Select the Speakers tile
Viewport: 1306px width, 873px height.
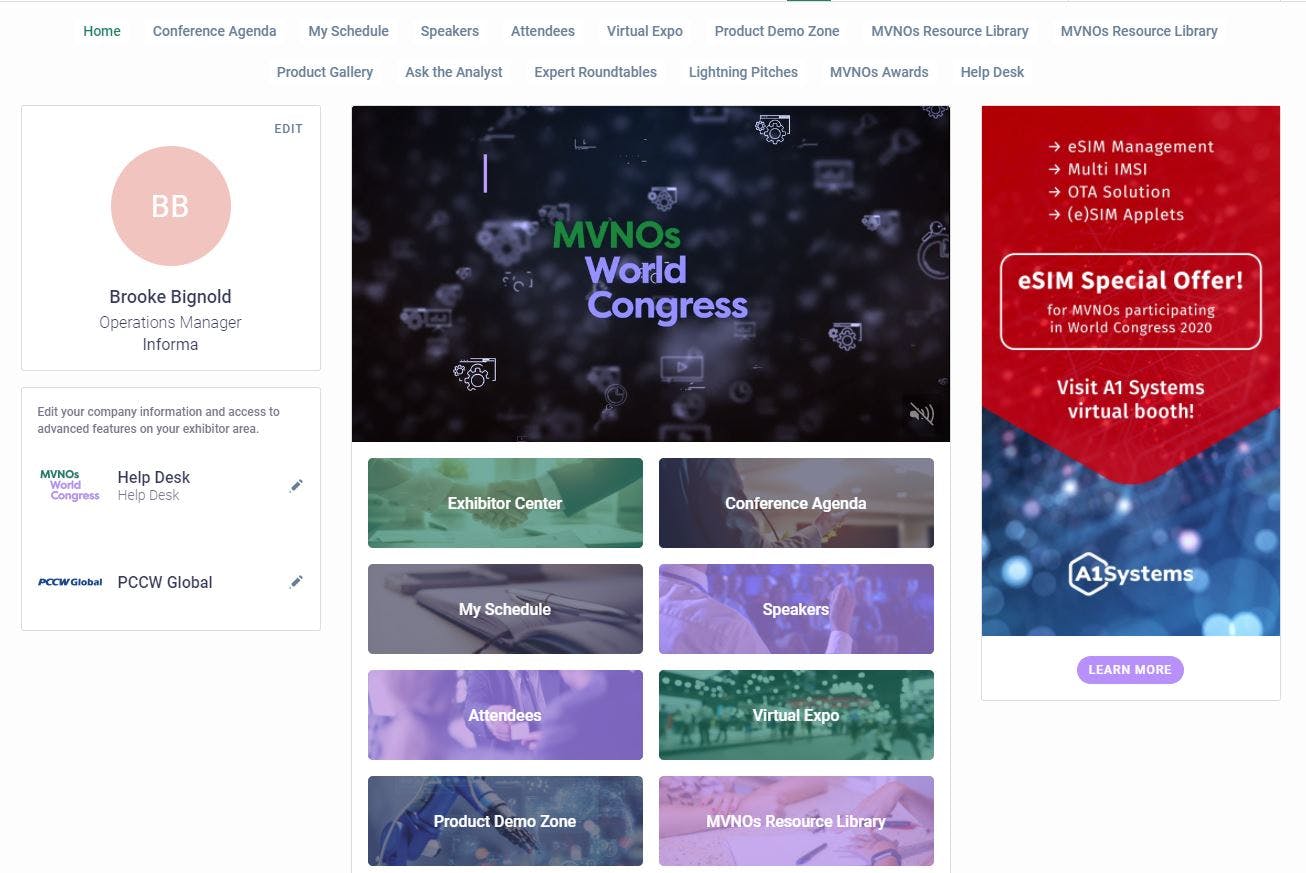pyautogui.click(x=796, y=609)
